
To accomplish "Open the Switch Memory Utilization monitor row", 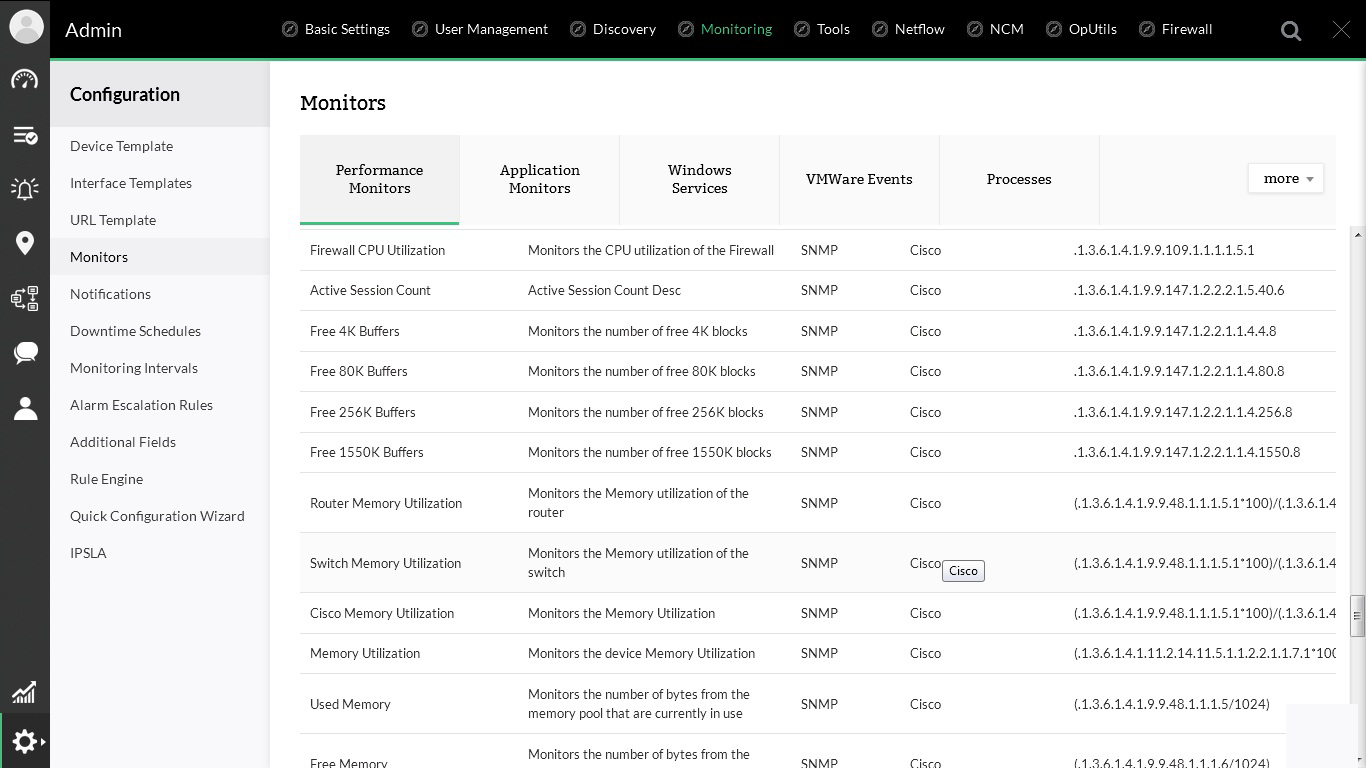I will pyautogui.click(x=385, y=563).
